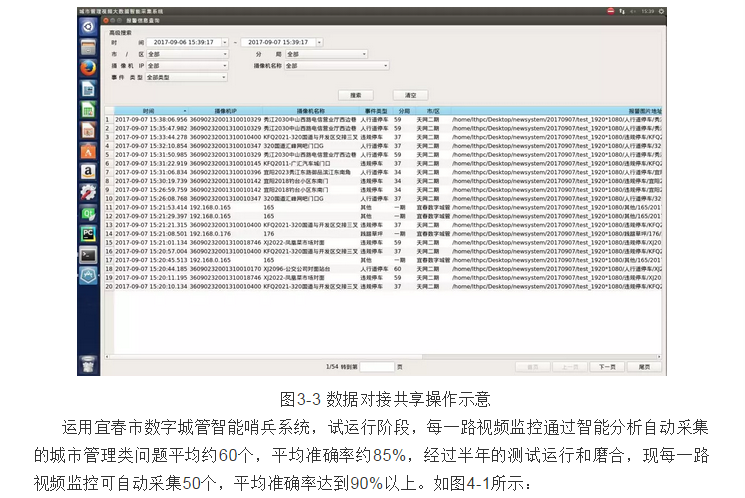Click the 清空 clear button
Image resolution: width=745 pixels, height=498 pixels.
(411, 95)
